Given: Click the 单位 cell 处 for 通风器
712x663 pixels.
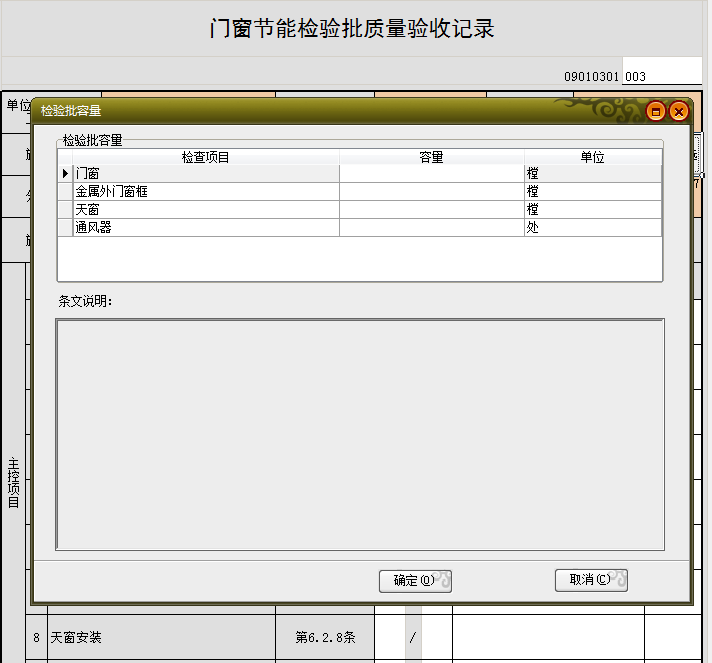Looking at the screenshot, I should pos(593,228).
